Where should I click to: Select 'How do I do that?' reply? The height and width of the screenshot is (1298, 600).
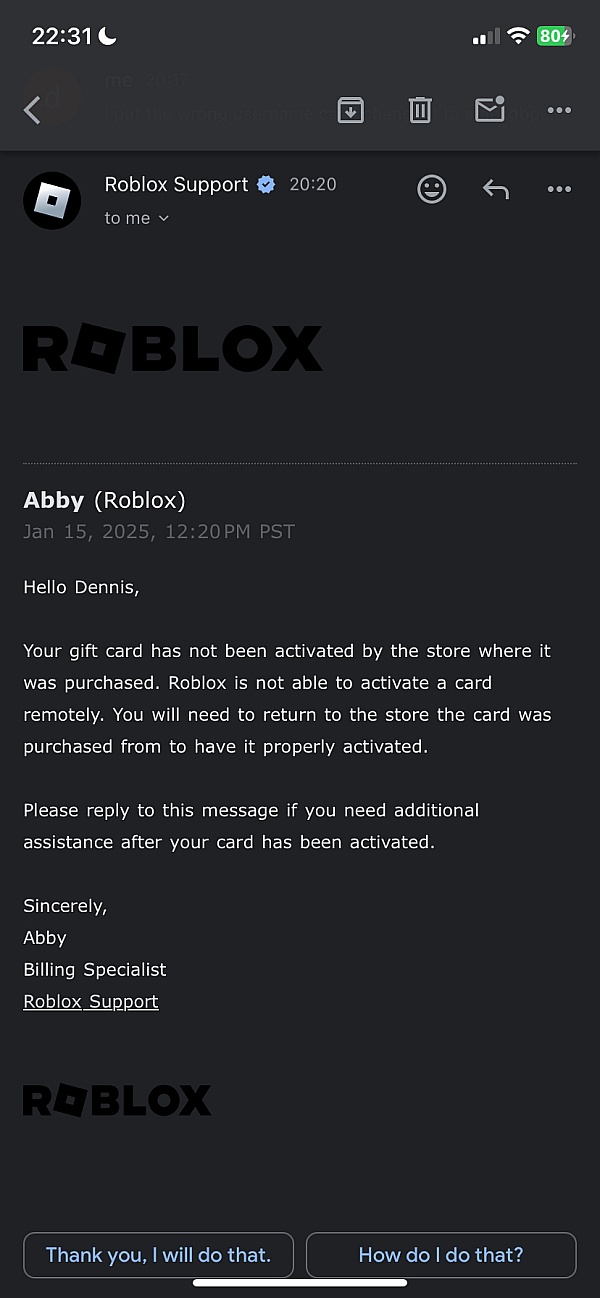point(441,1255)
